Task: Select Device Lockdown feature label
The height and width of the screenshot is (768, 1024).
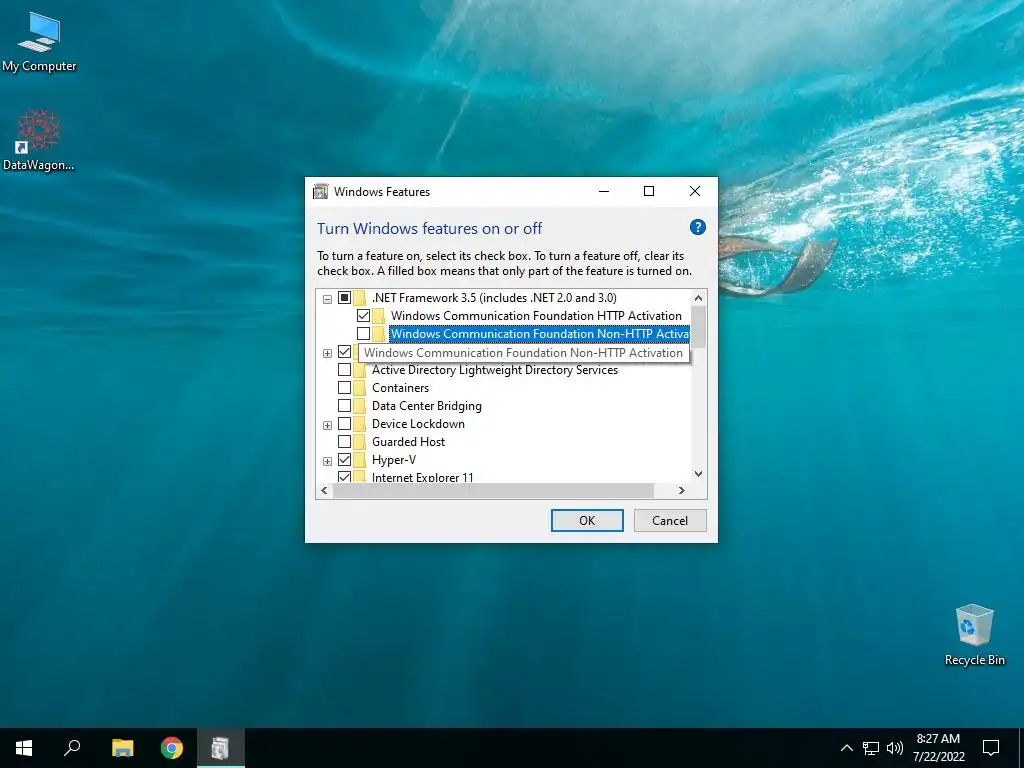Action: click(419, 424)
